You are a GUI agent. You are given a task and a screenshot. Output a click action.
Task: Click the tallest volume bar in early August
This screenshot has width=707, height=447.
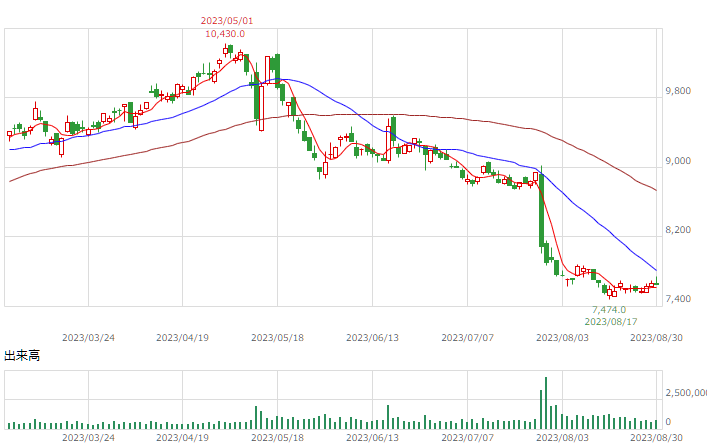point(546,403)
